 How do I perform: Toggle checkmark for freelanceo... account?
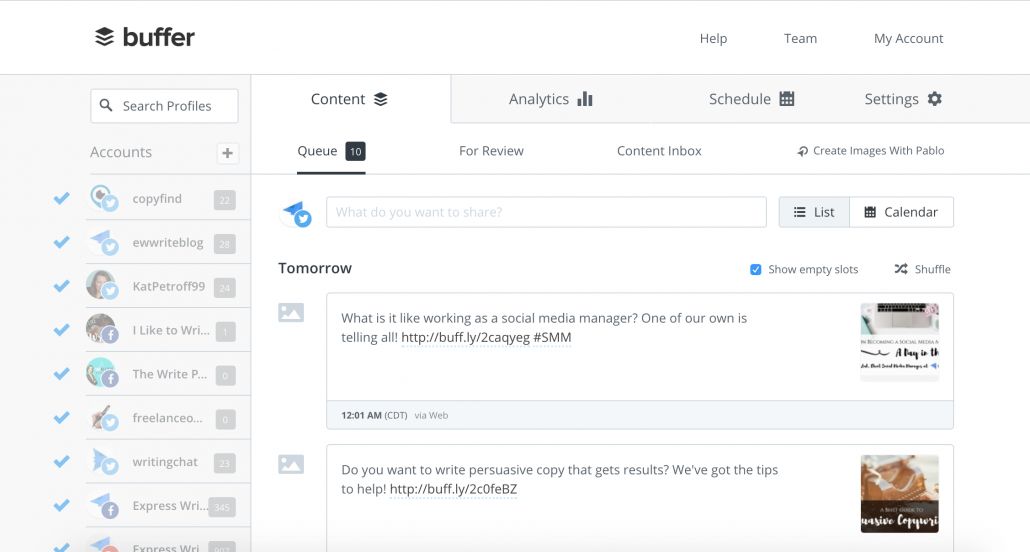click(x=62, y=417)
